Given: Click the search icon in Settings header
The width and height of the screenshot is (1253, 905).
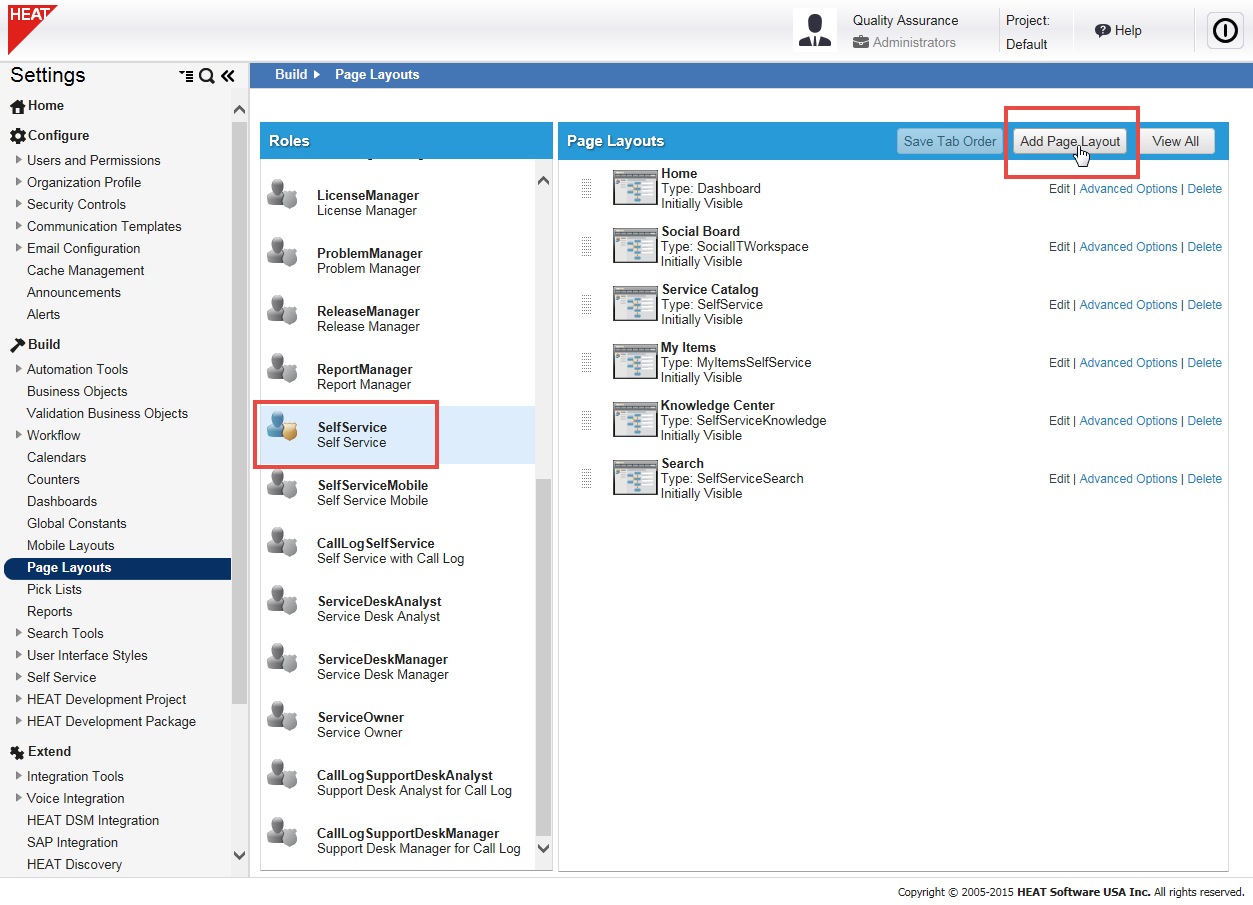Looking at the screenshot, I should click(x=207, y=76).
